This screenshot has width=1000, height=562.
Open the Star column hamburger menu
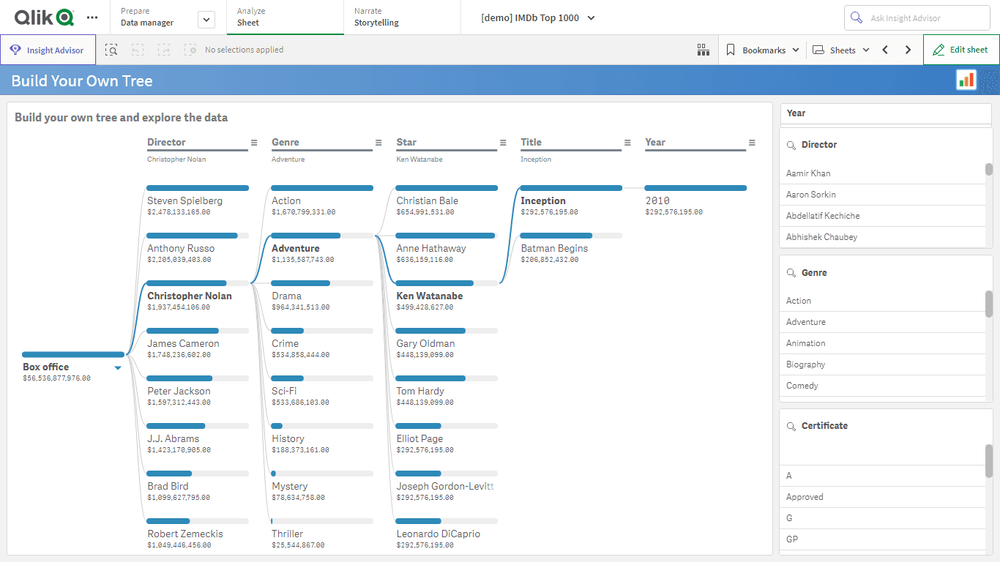503,143
